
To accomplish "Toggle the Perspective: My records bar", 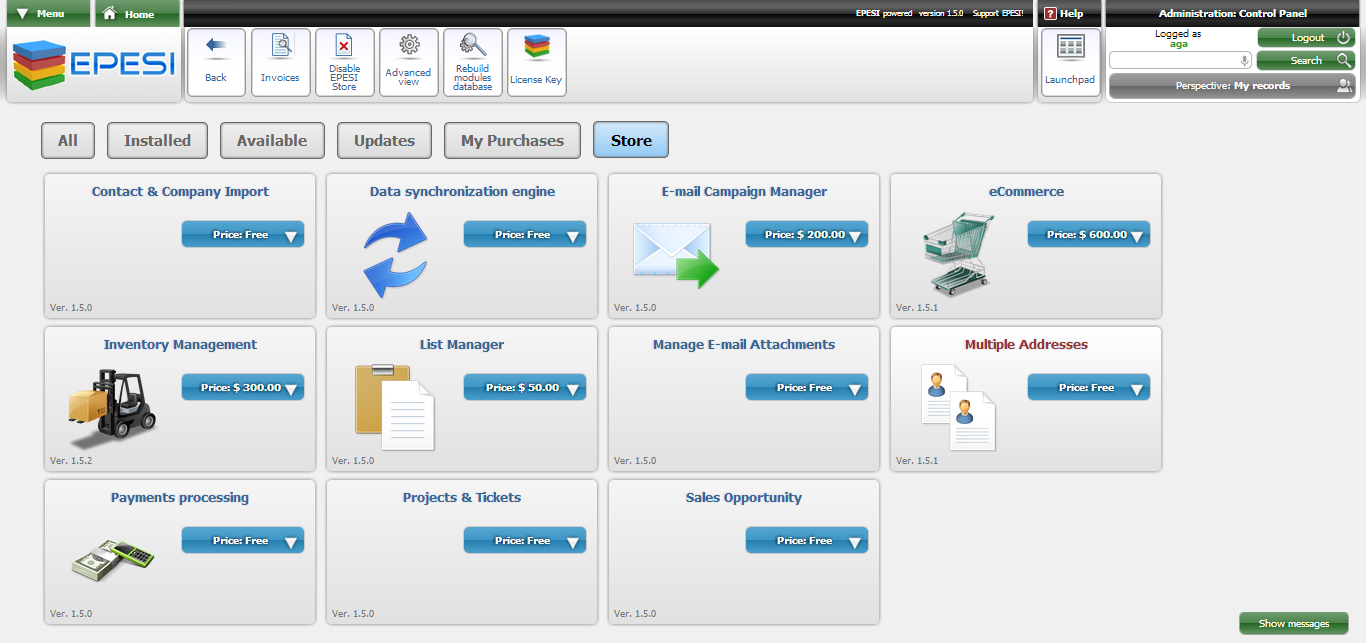I will click(1231, 86).
